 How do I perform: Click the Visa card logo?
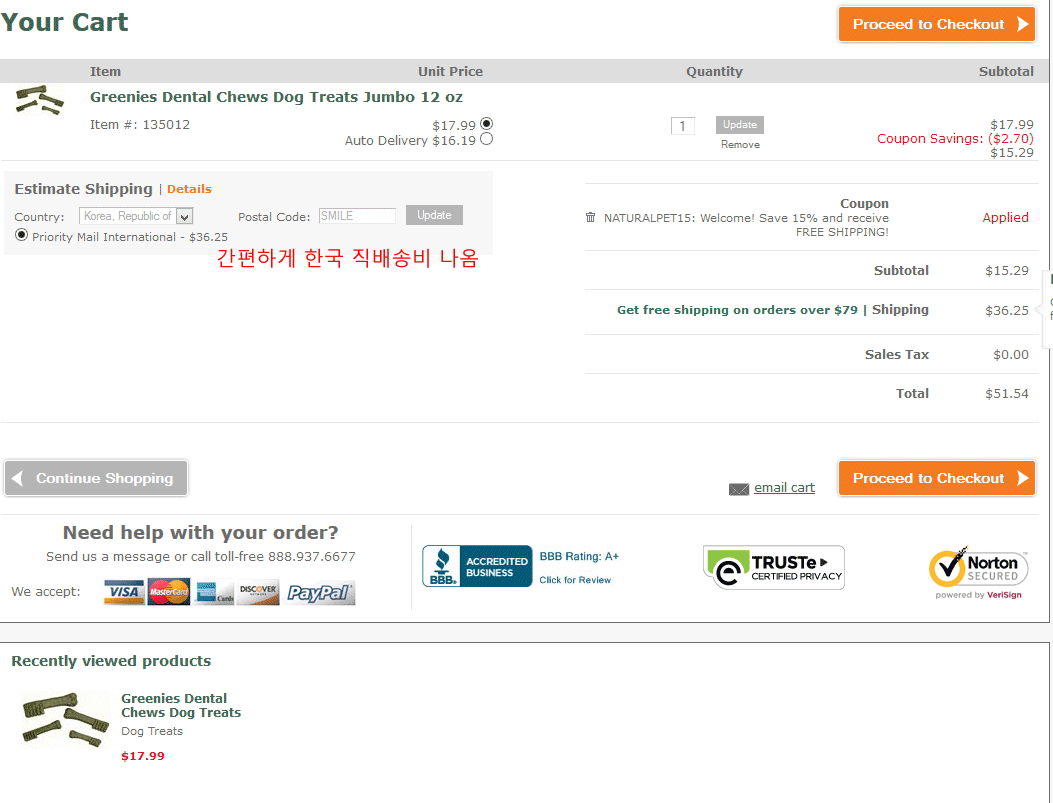point(124,592)
